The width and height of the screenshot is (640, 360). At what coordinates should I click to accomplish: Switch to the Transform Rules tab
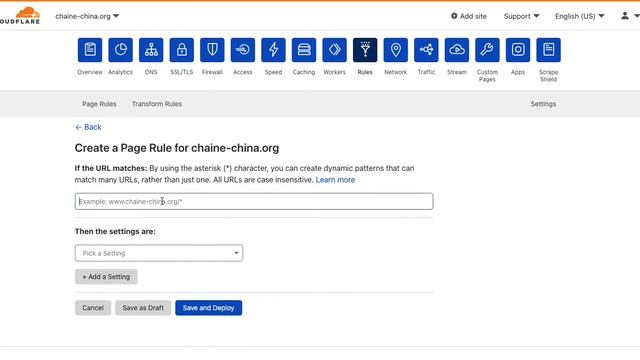pos(157,104)
